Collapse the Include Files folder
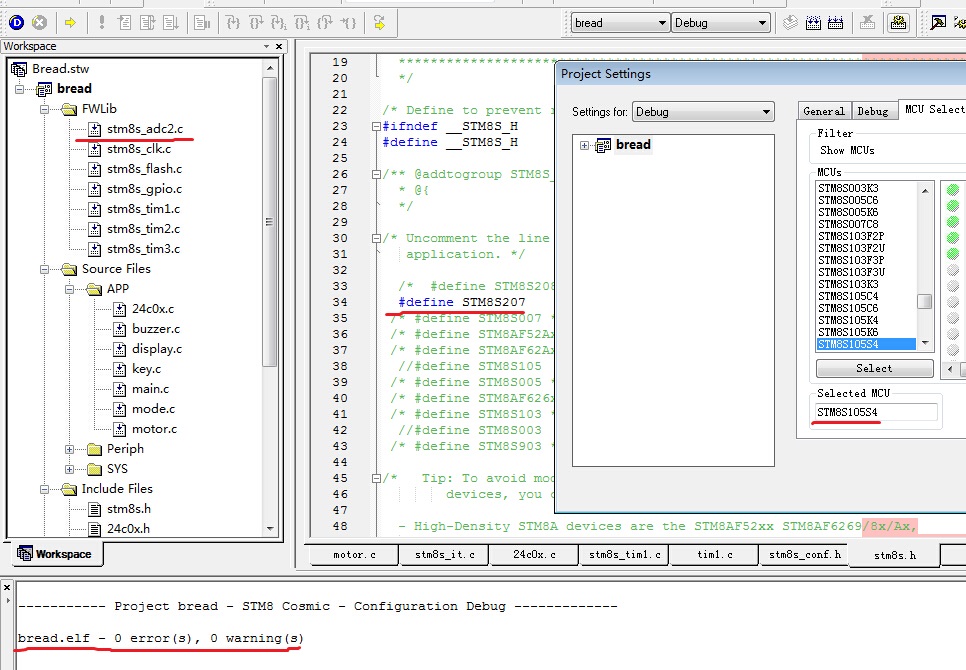The height and width of the screenshot is (670, 966). (x=44, y=490)
